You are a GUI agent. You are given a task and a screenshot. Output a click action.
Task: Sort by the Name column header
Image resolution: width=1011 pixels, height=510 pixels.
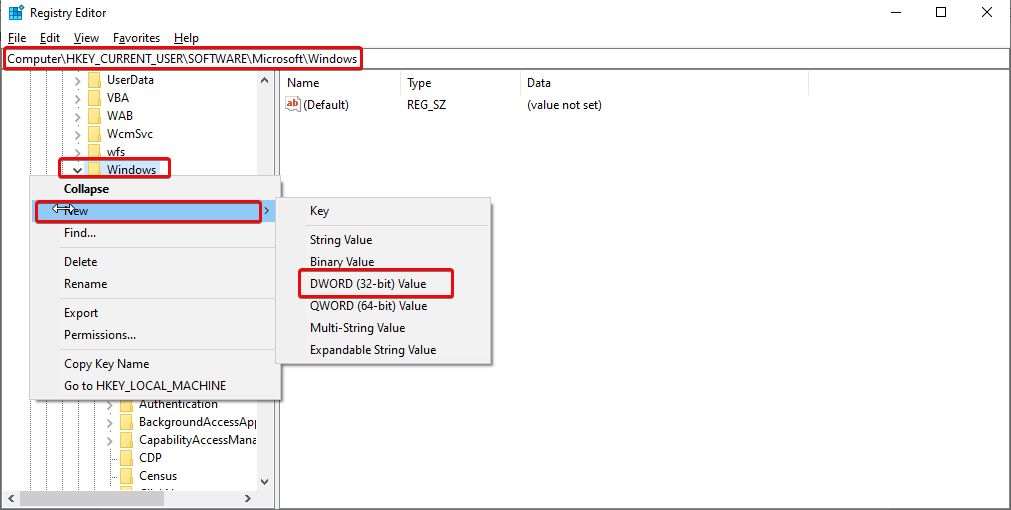coord(340,83)
